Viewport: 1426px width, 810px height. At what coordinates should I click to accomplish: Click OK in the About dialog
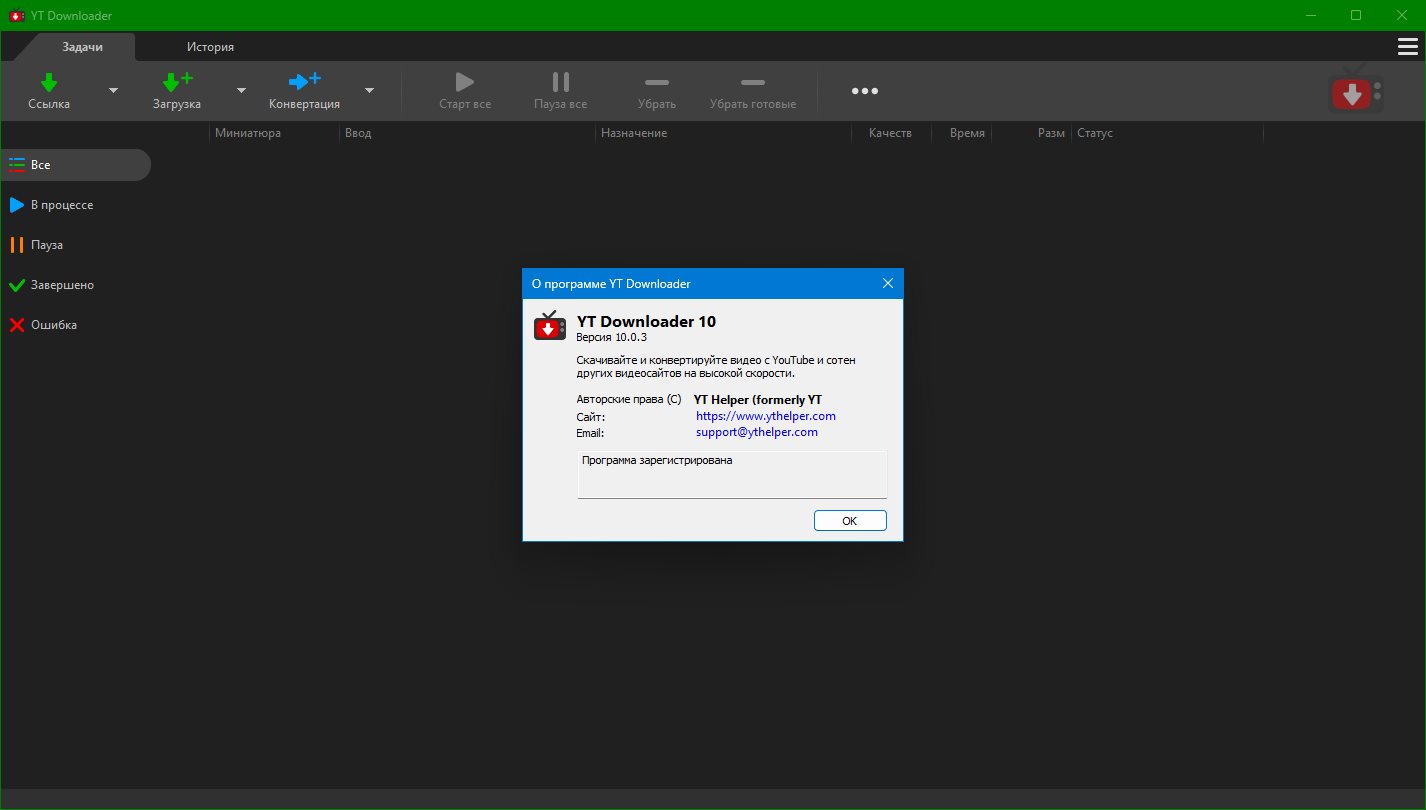pyautogui.click(x=849, y=521)
